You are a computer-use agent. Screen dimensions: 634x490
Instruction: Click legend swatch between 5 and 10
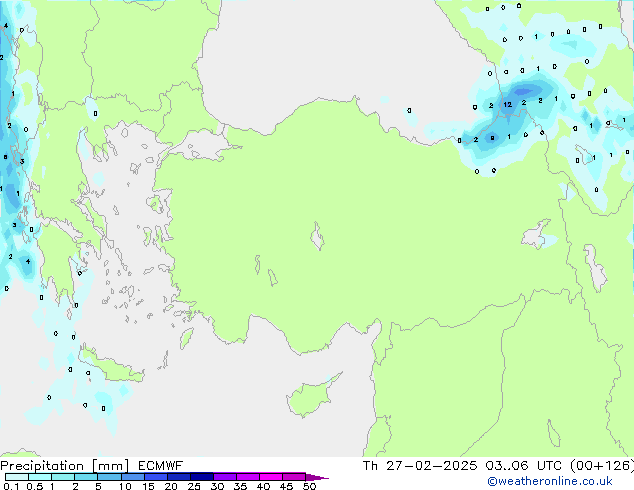pyautogui.click(x=109, y=477)
